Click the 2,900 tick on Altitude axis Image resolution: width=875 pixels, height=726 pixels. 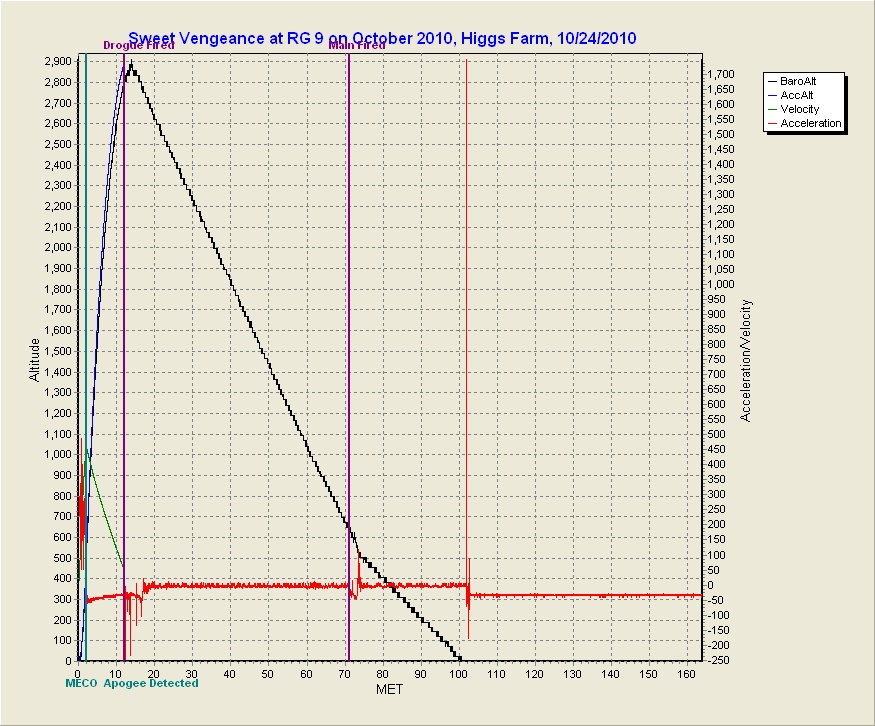coord(56,61)
